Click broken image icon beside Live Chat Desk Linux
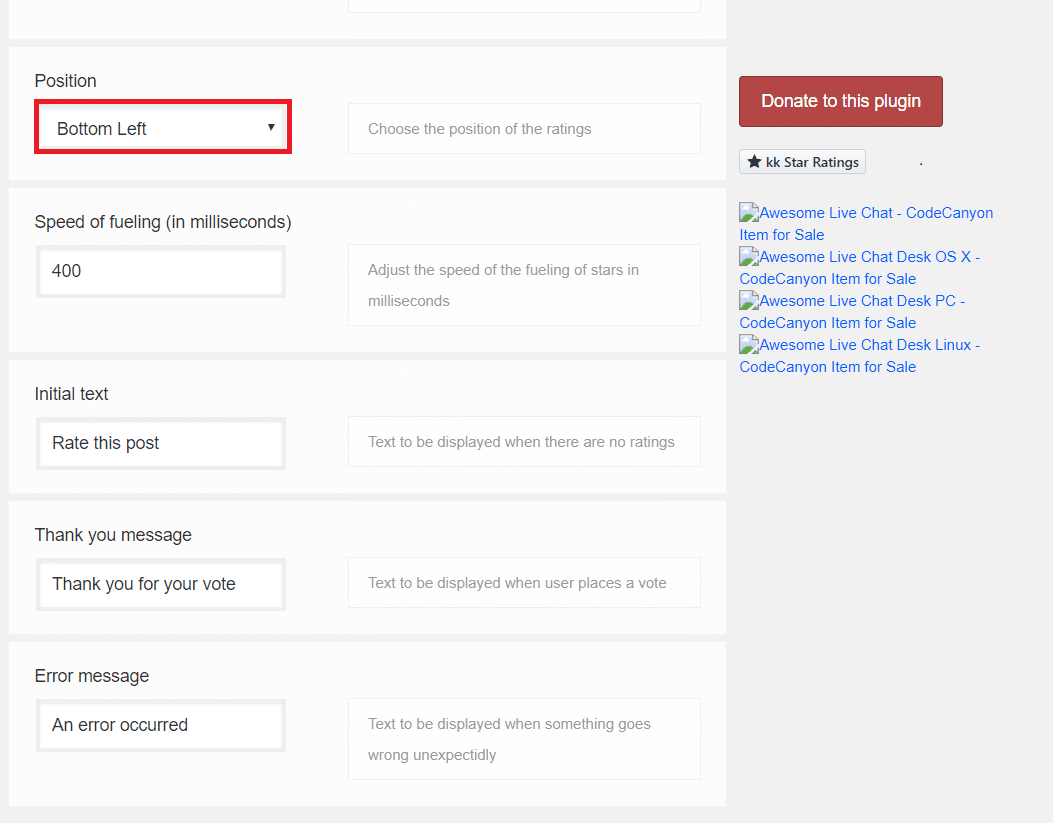The image size is (1053, 823). [749, 344]
